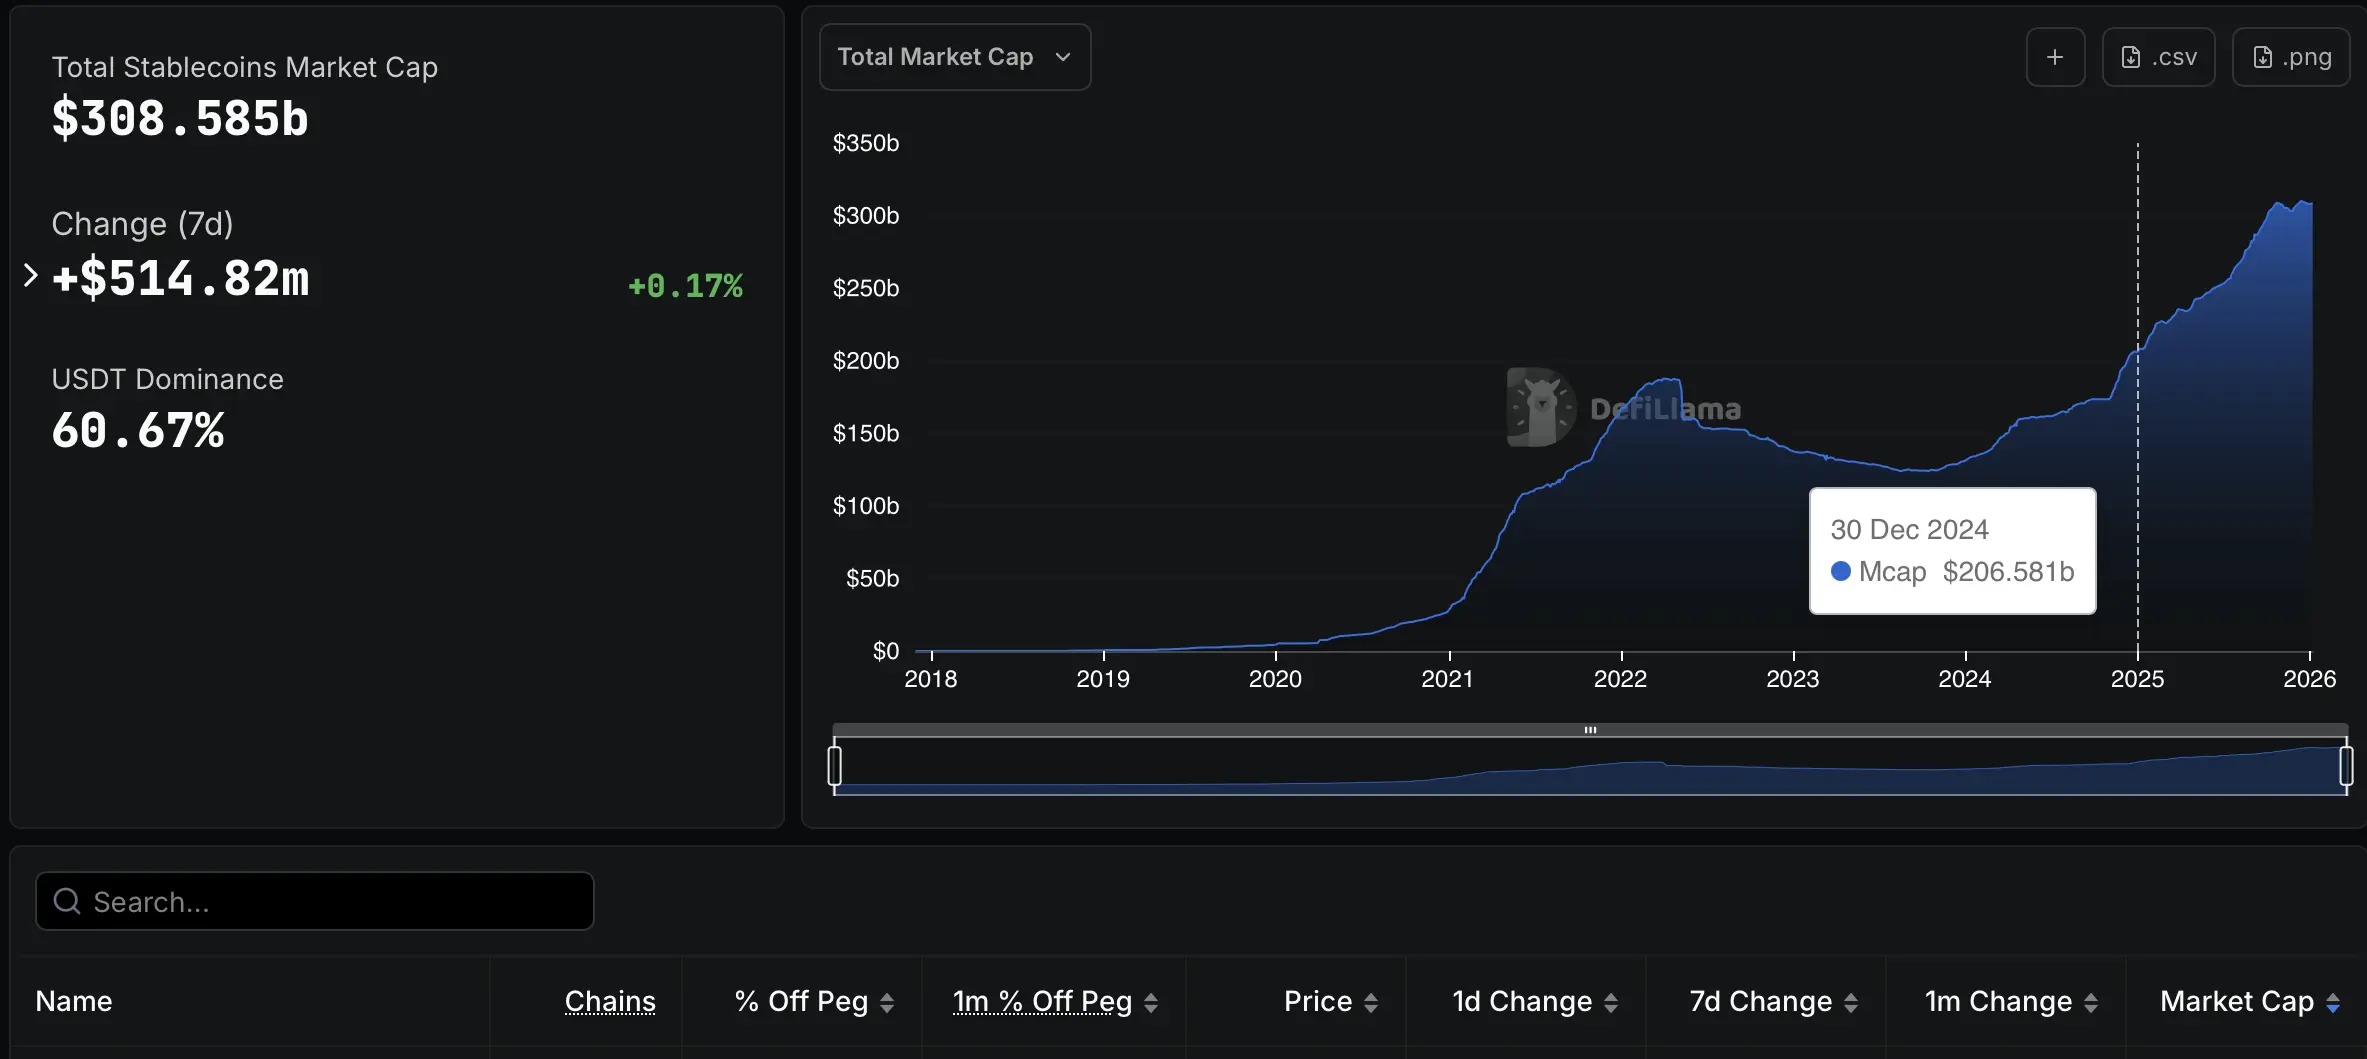Click the 7d Change sort icon

[x=1853, y=1001]
